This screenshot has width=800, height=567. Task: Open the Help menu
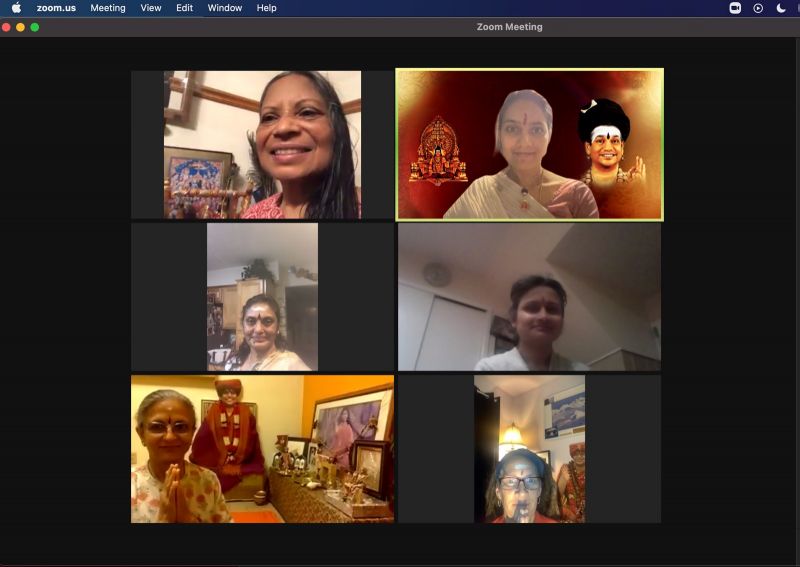click(266, 8)
